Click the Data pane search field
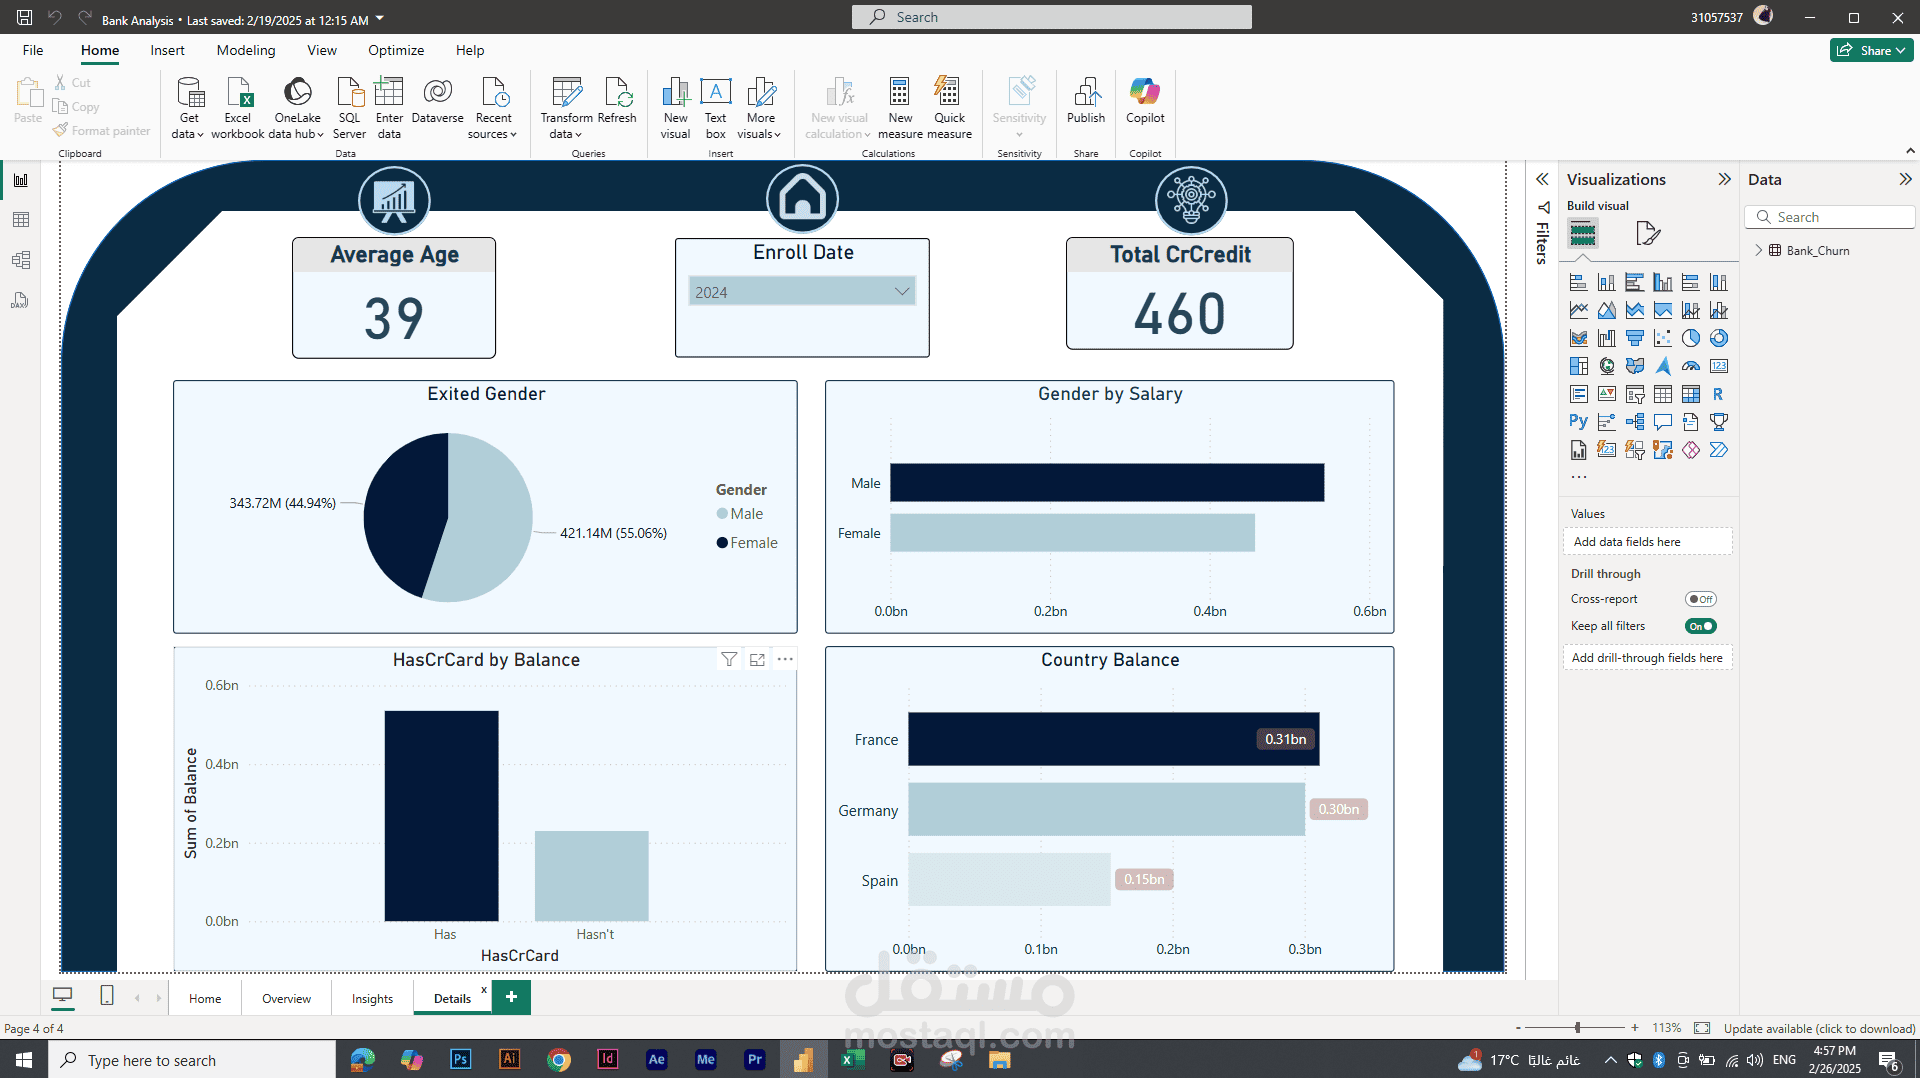The image size is (1920, 1078). click(x=1830, y=217)
